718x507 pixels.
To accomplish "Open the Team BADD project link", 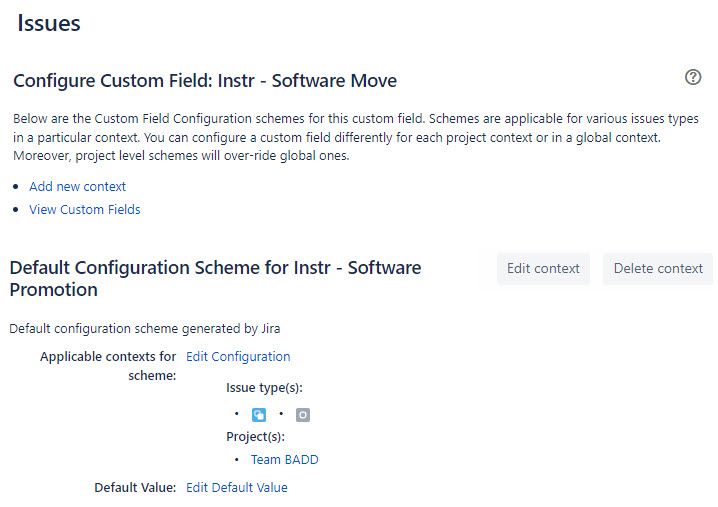I will coord(284,460).
